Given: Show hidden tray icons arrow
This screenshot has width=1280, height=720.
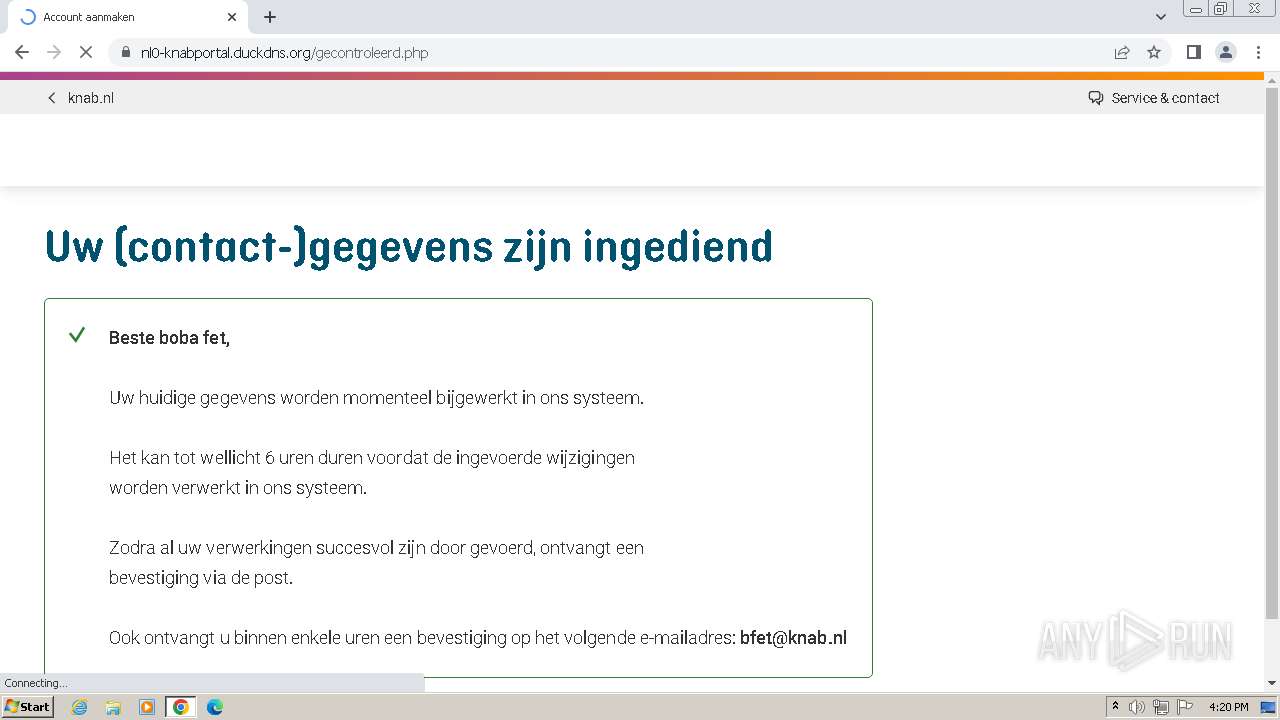Looking at the screenshot, I should coord(1115,707).
